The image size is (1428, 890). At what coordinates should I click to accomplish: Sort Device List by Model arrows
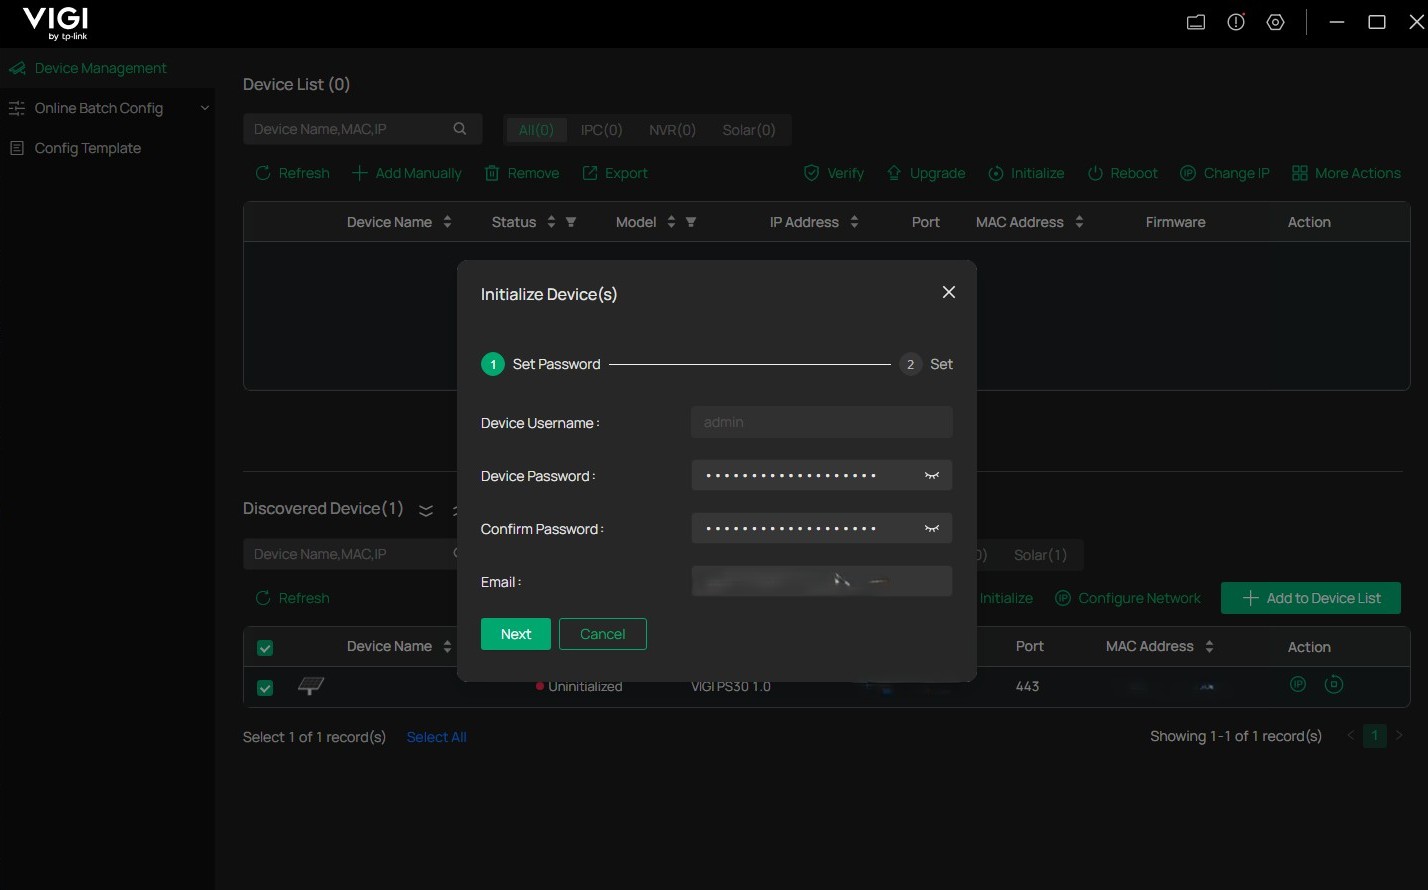671,222
